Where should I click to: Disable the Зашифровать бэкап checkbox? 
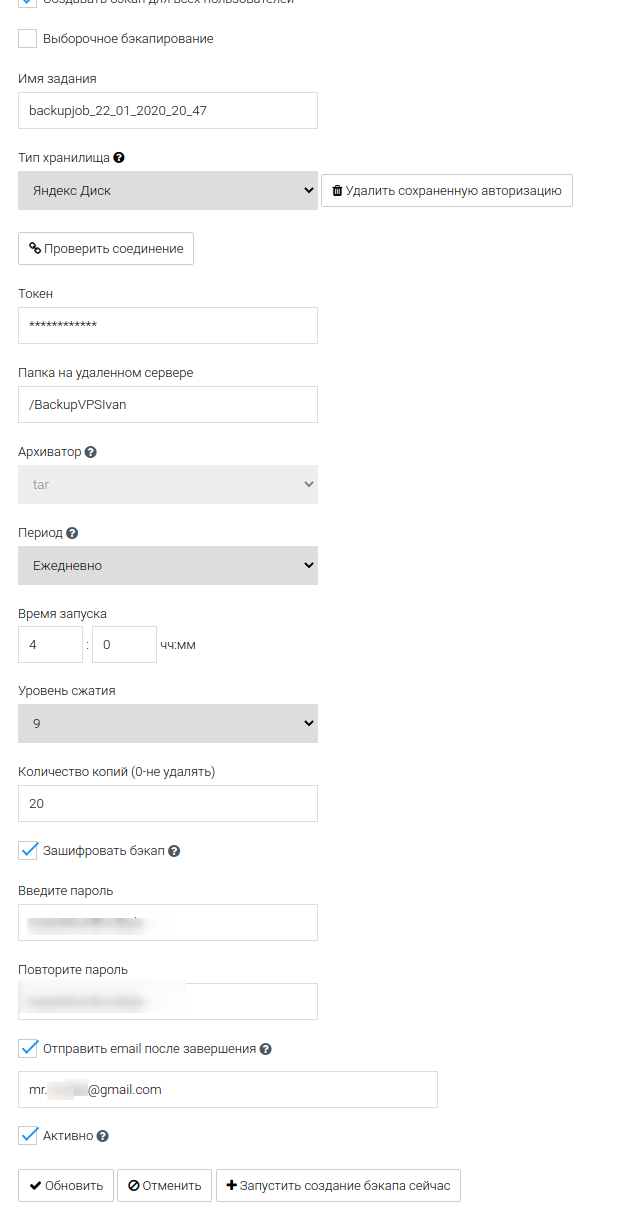coord(26,850)
